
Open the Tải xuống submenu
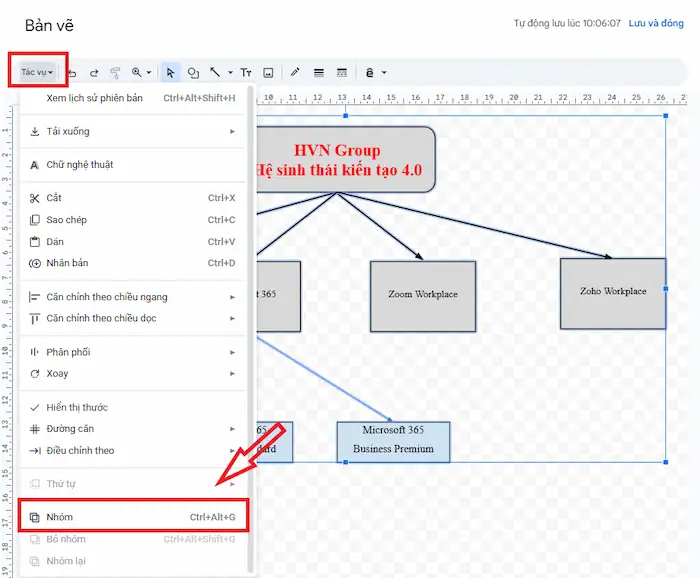pyautogui.click(x=132, y=131)
